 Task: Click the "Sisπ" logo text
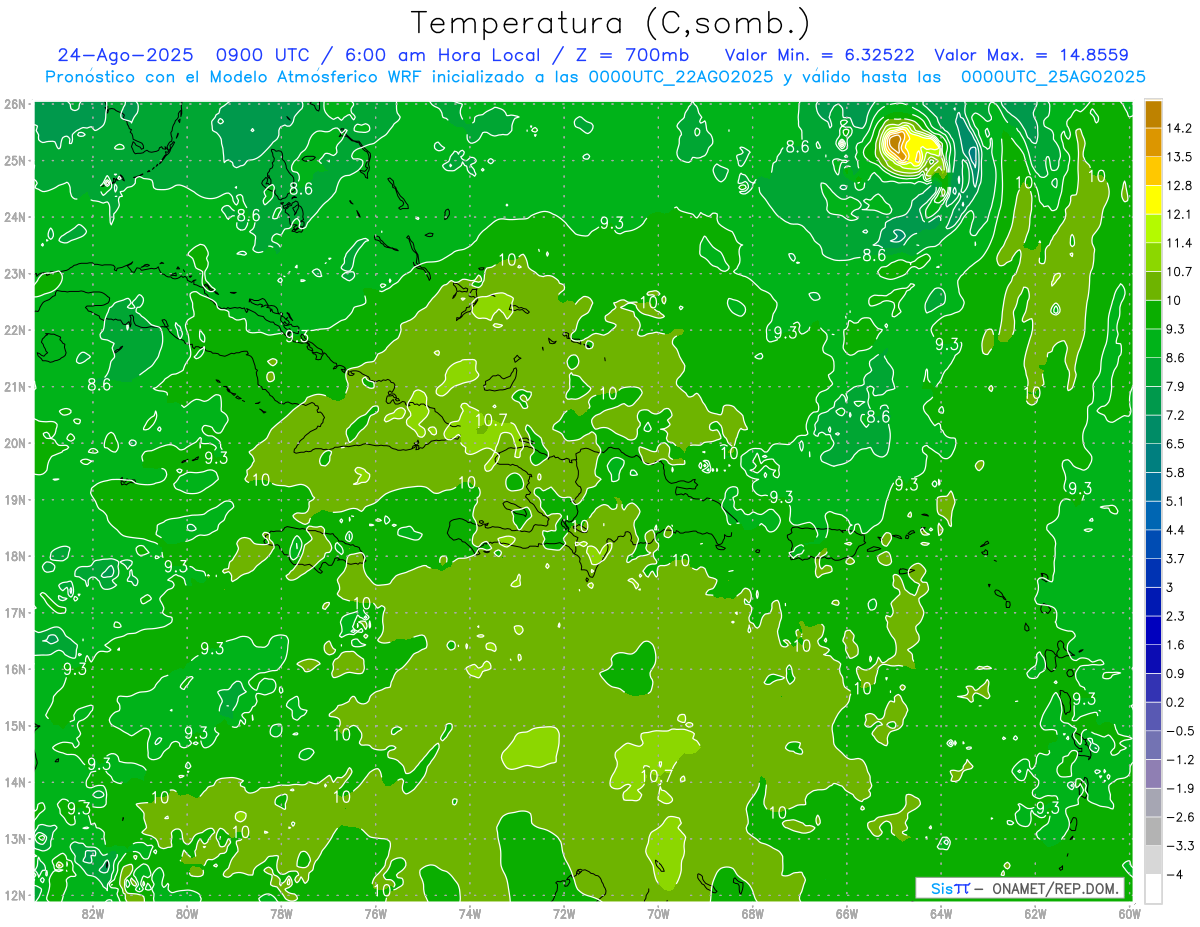coord(949,888)
